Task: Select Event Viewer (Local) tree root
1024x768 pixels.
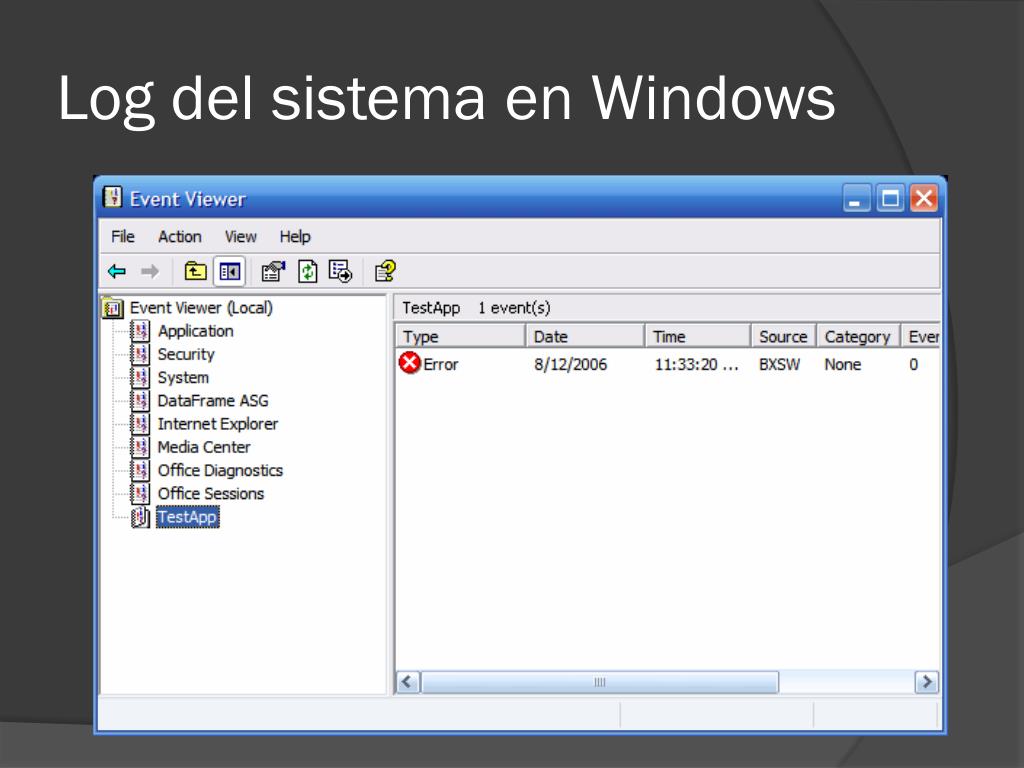Action: tap(201, 308)
